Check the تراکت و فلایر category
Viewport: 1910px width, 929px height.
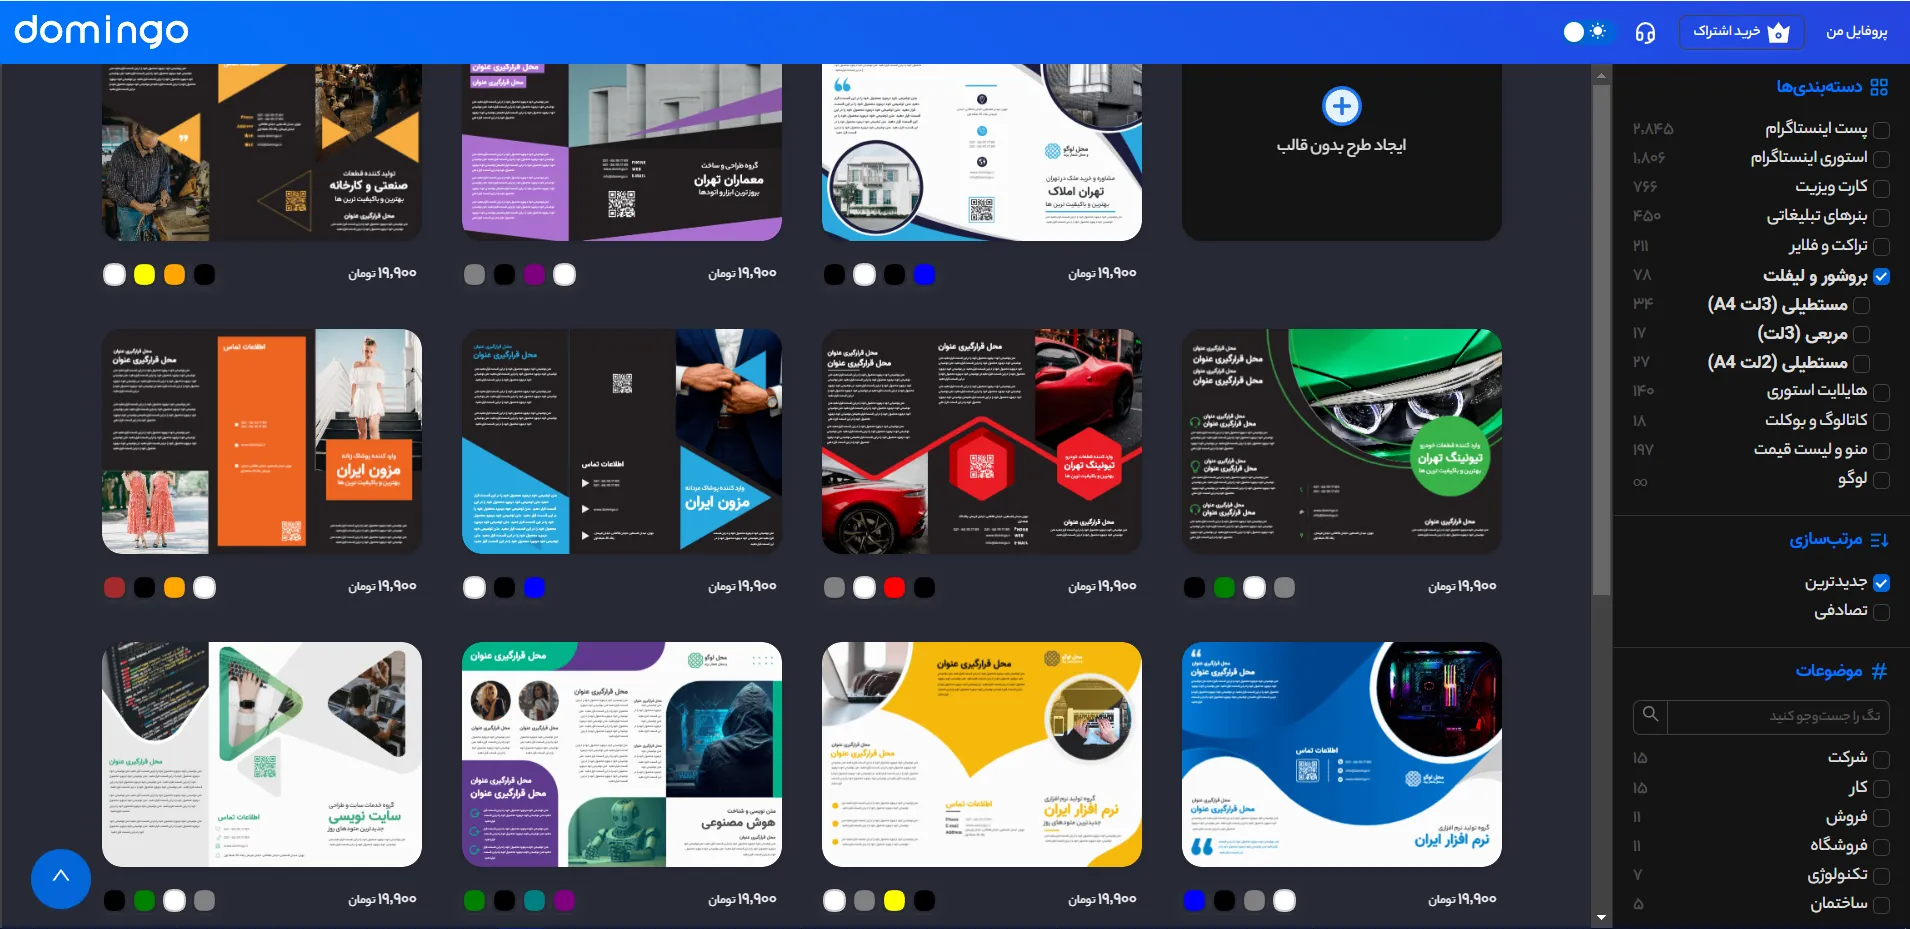(1881, 246)
